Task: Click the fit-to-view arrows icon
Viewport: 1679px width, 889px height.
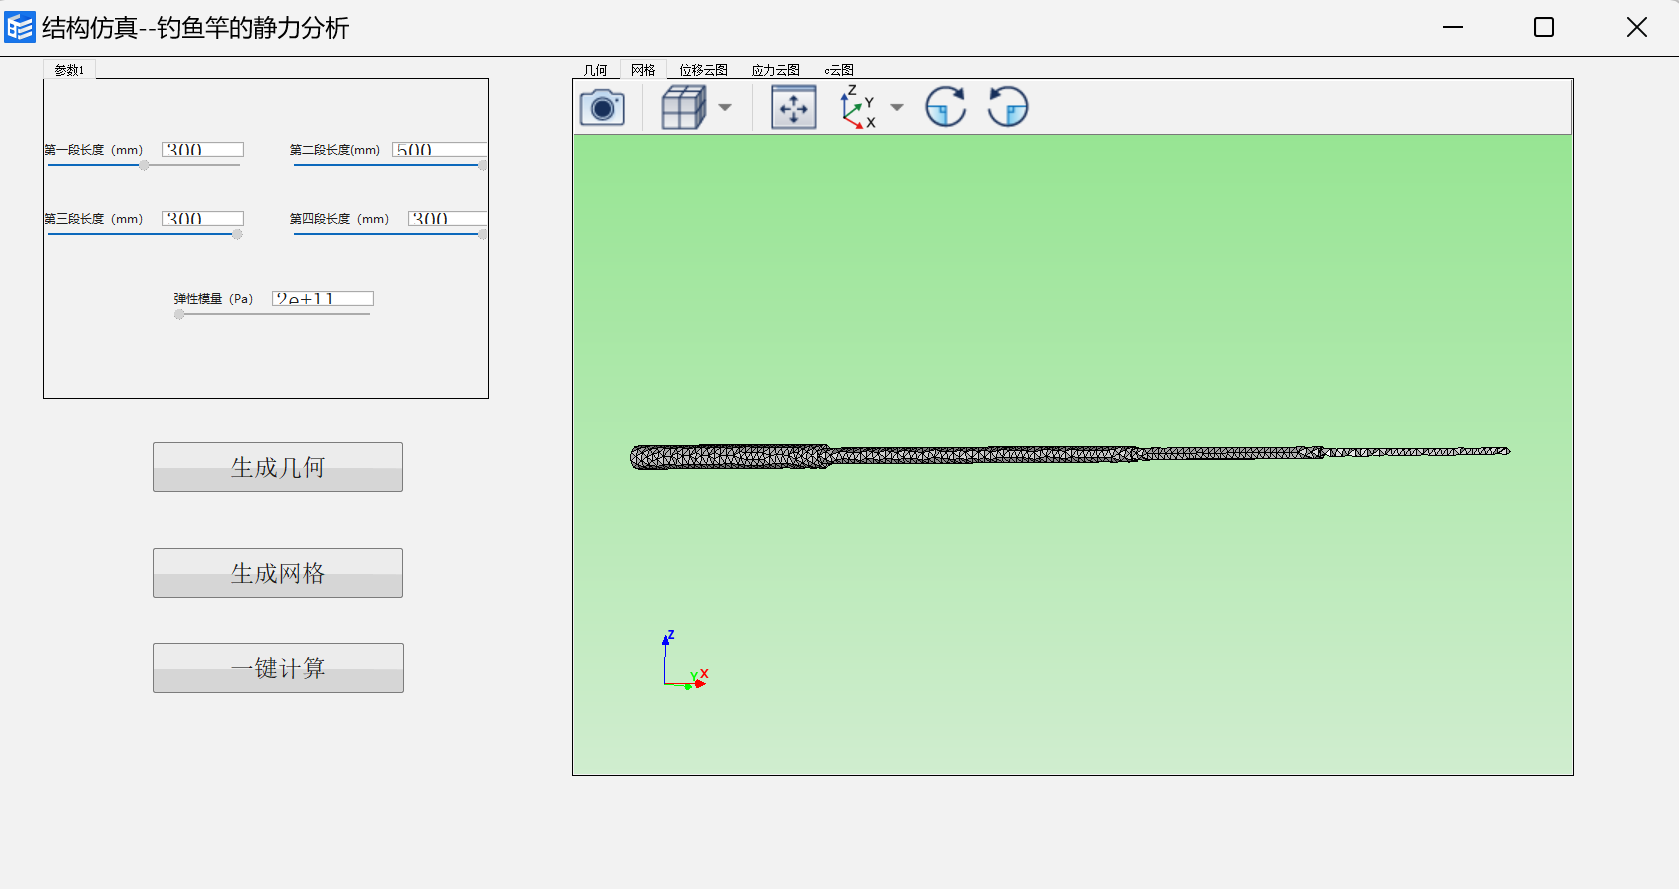Action: click(x=794, y=107)
